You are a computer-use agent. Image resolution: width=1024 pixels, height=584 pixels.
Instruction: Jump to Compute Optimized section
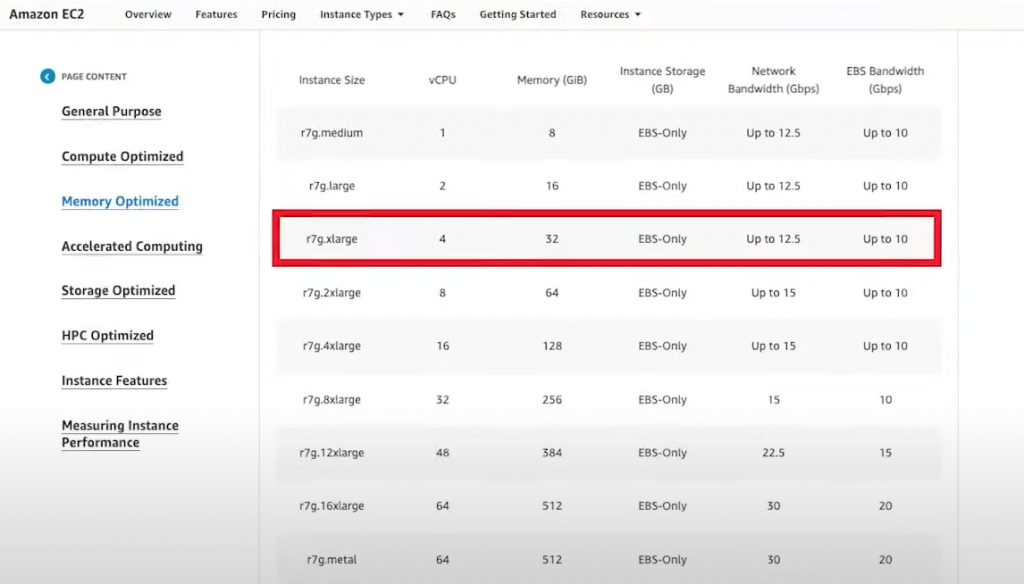click(122, 157)
